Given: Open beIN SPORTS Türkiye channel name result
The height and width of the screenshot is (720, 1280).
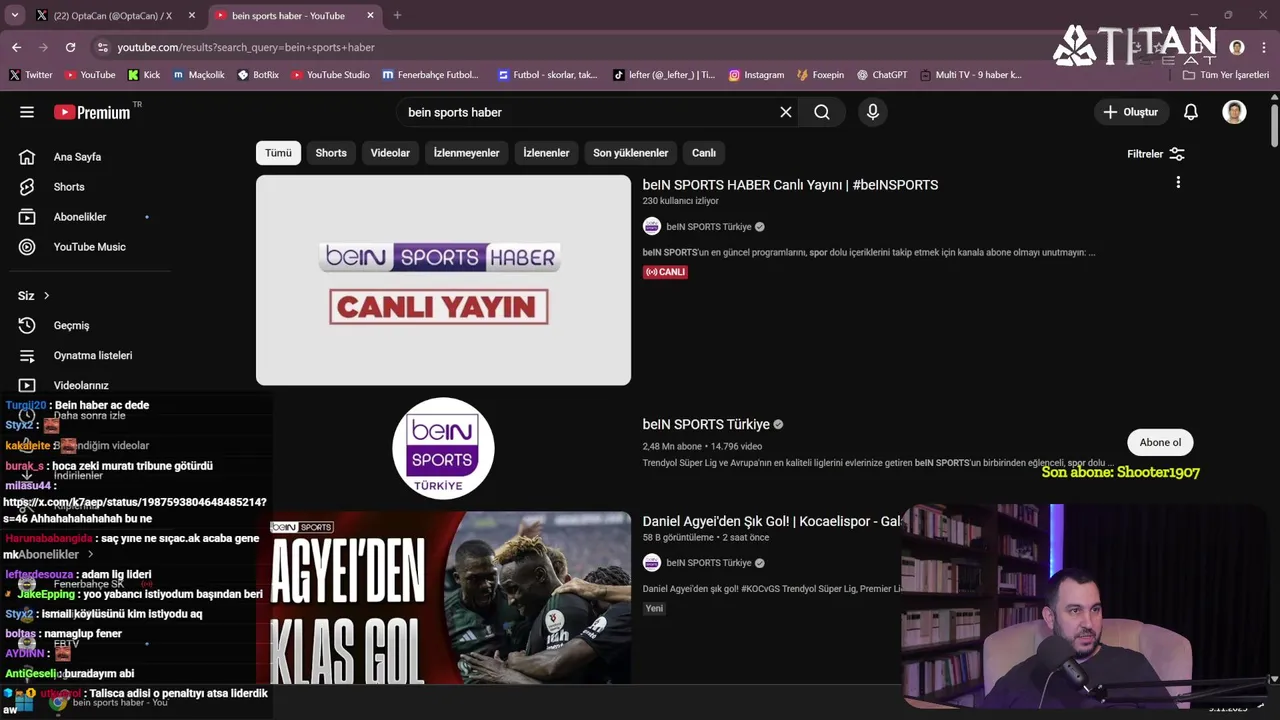Looking at the screenshot, I should (706, 424).
